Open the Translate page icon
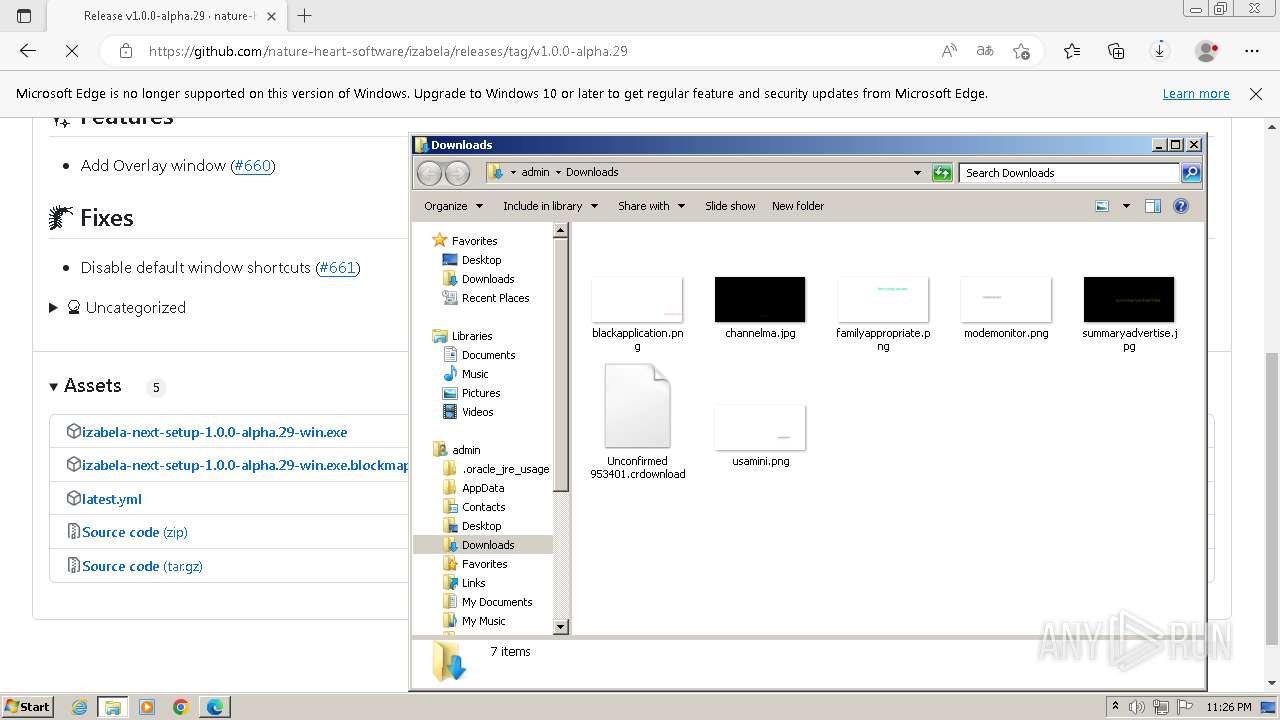This screenshot has height=720, width=1280. point(985,51)
